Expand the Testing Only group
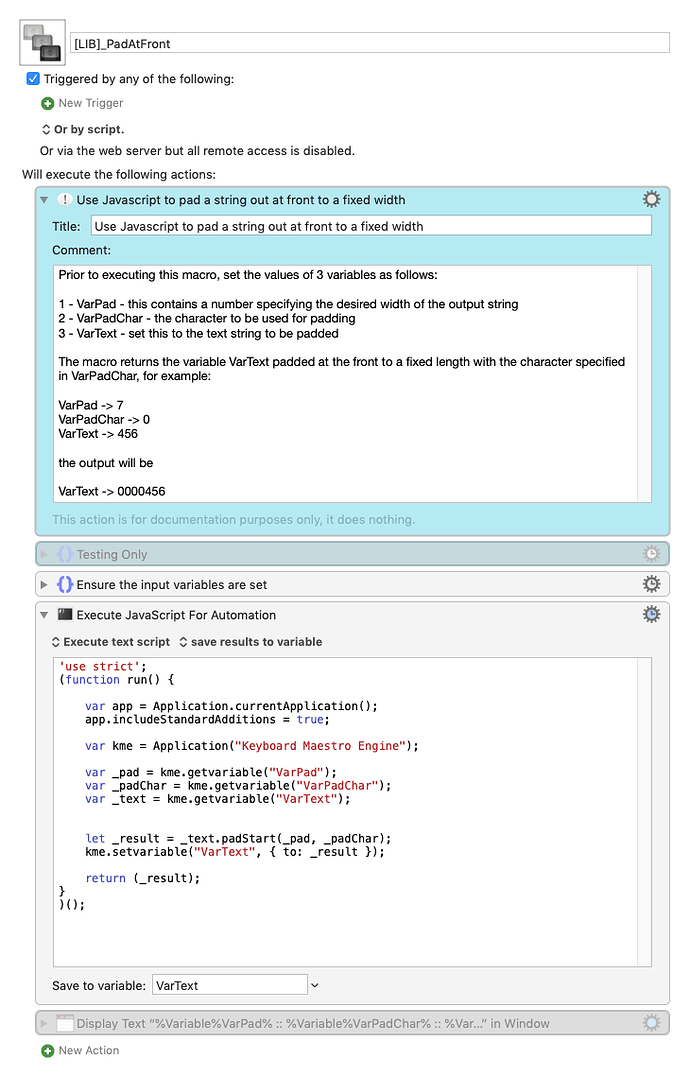 point(44,554)
